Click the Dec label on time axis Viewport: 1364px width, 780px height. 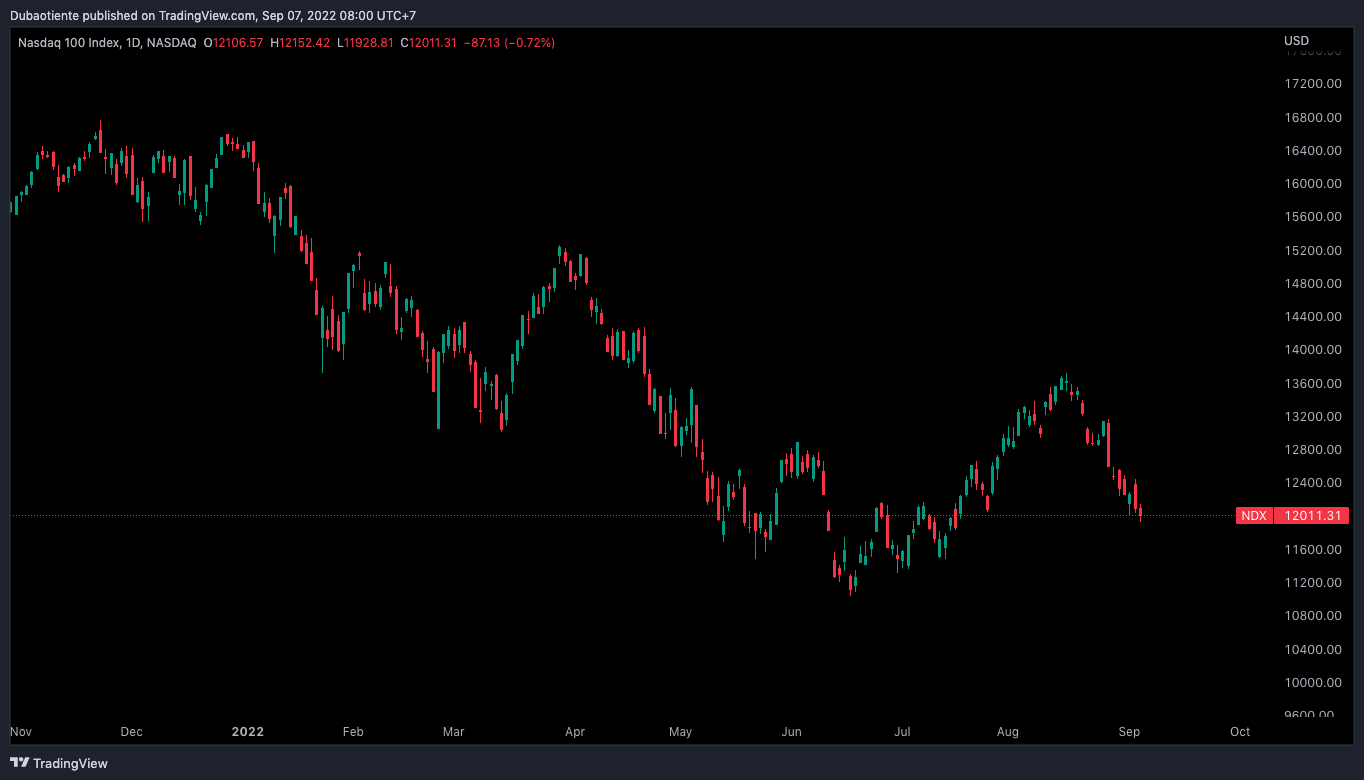[x=131, y=732]
